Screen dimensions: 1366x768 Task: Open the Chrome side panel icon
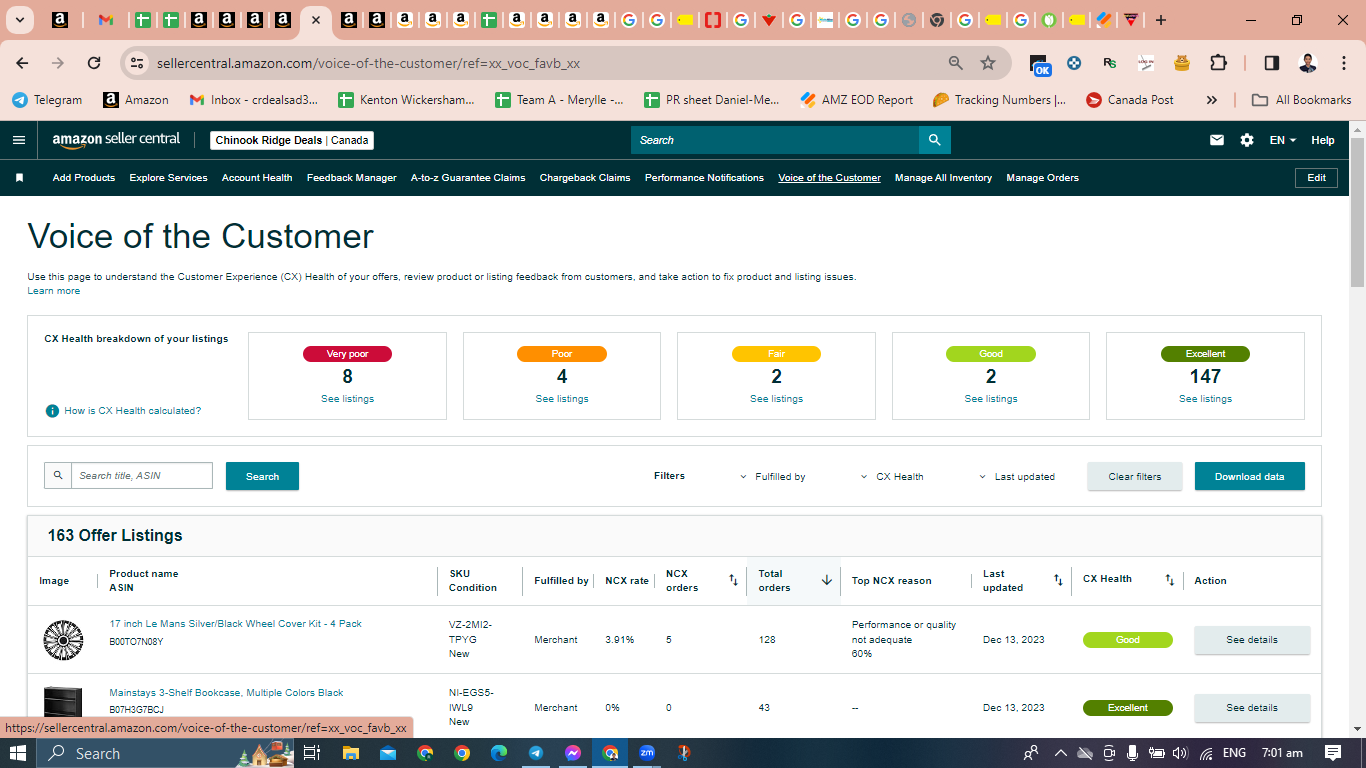[1272, 63]
